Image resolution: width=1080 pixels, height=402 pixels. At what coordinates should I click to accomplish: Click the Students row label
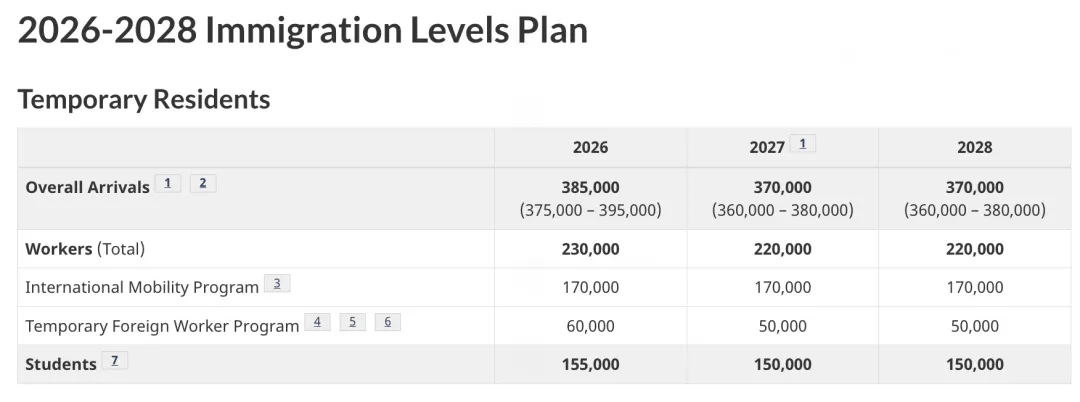(x=61, y=364)
